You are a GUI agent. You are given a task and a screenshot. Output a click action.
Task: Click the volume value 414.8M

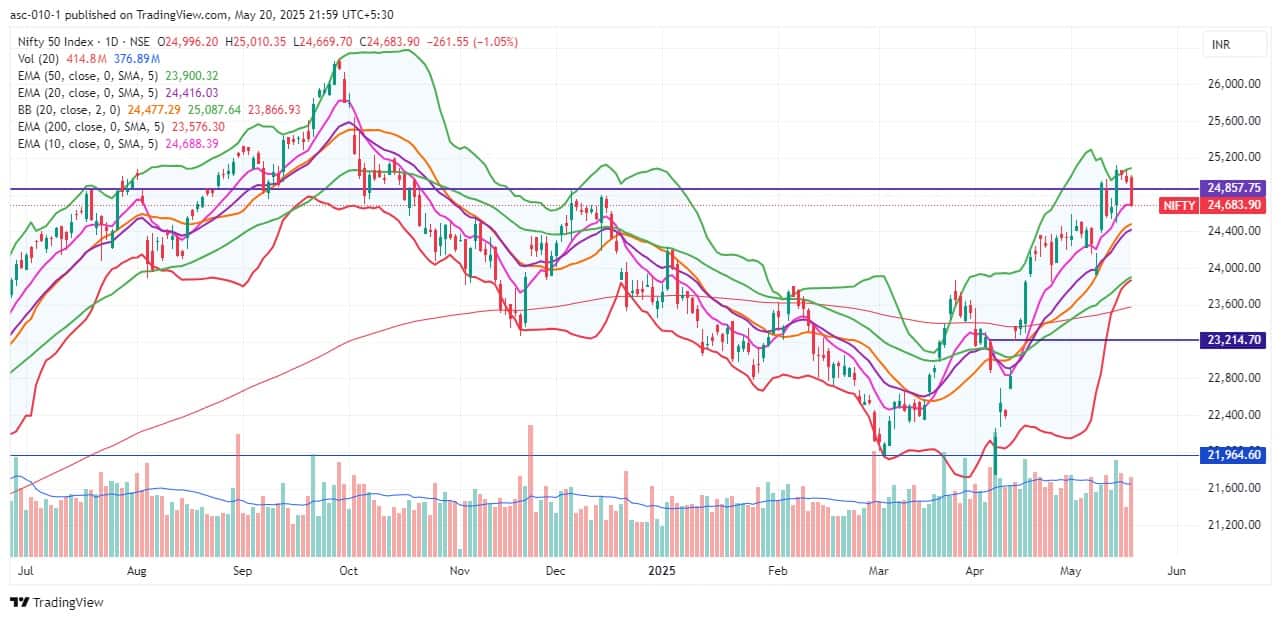coord(87,59)
